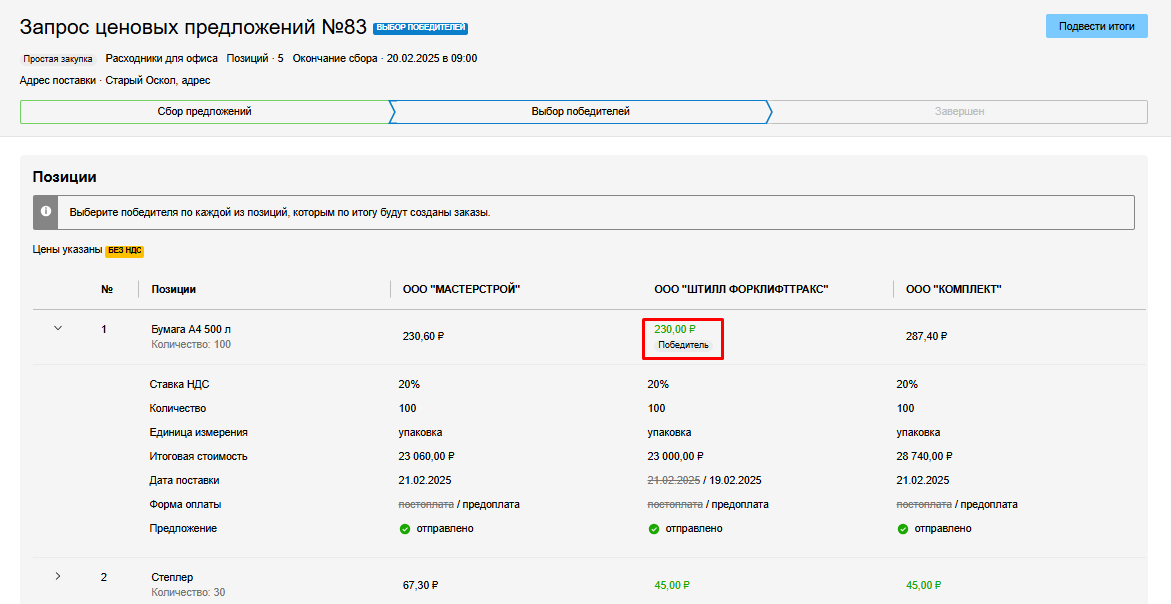
Task: Click the ООО "КОМПЛЕКТ" column header
Action: [953, 289]
